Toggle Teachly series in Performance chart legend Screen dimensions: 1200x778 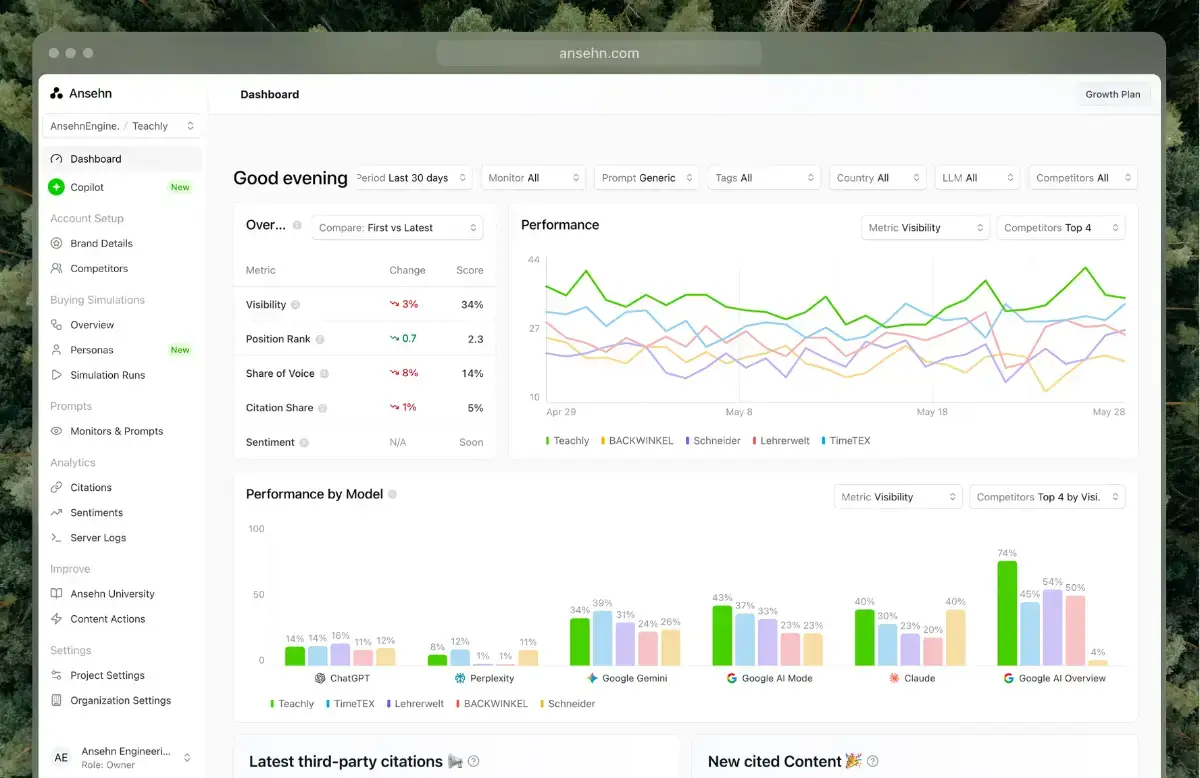coord(567,440)
